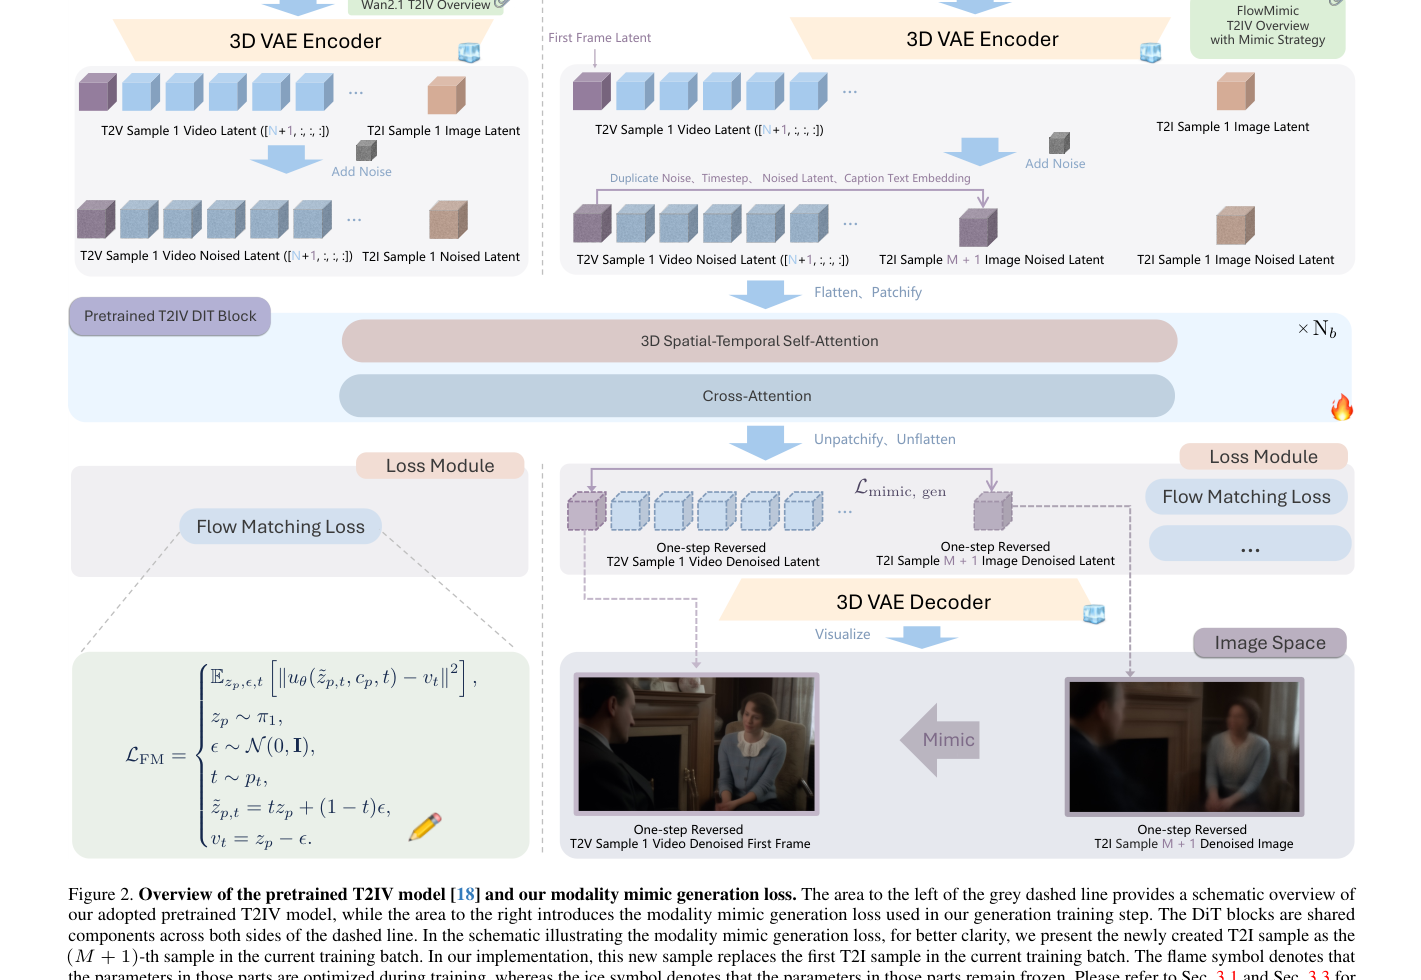The height and width of the screenshot is (980, 1421).
Task: Click the Pretrained T2IV DIT Block label
Action: (x=170, y=316)
